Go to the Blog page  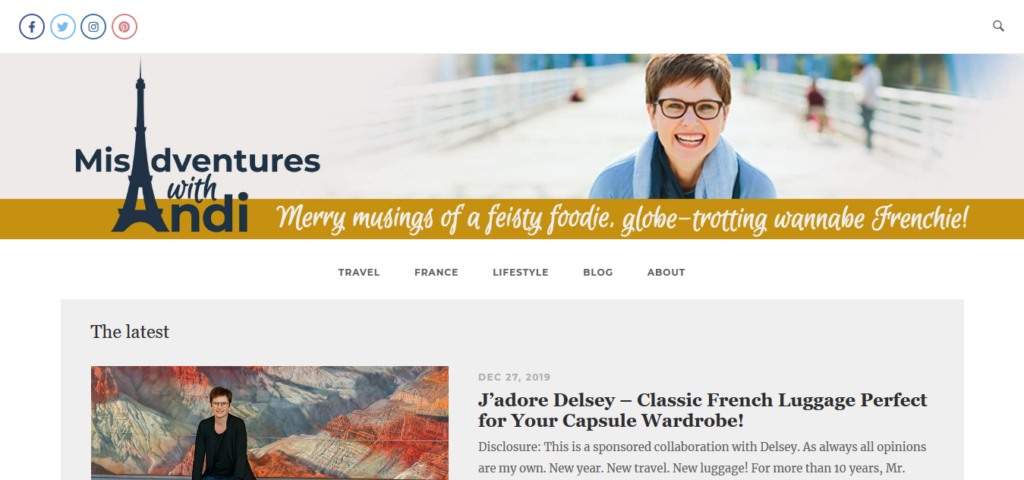pyautogui.click(x=598, y=272)
